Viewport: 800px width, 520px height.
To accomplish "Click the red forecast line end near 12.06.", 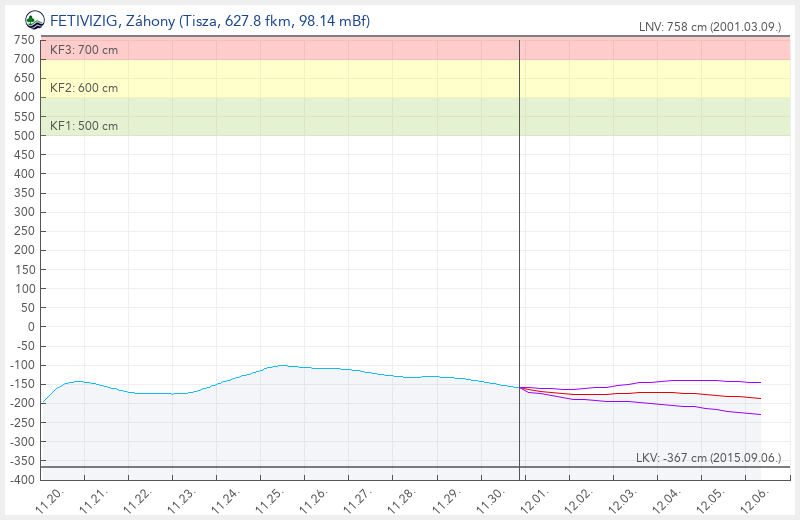I will [x=759, y=398].
